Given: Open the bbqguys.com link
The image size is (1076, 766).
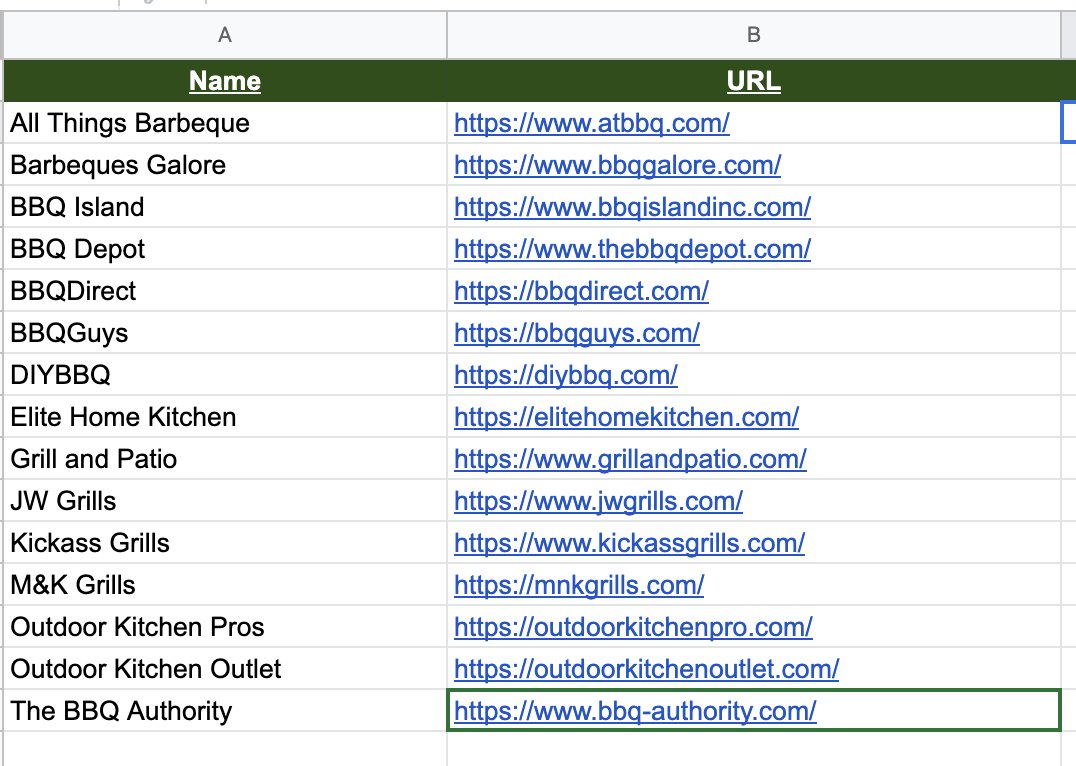Looking at the screenshot, I should 576,334.
